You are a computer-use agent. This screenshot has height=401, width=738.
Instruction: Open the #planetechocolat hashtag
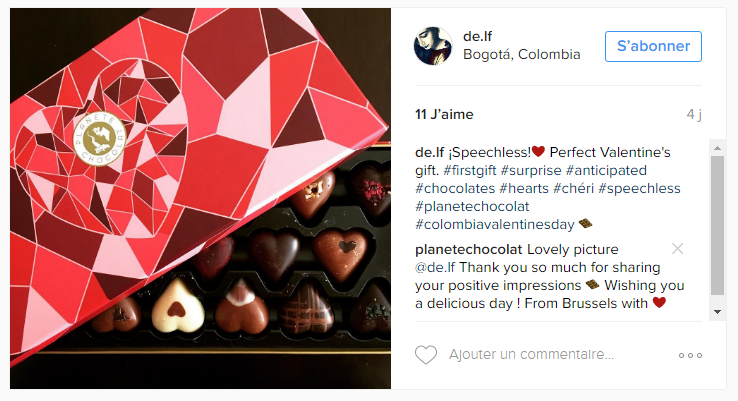pos(472,206)
